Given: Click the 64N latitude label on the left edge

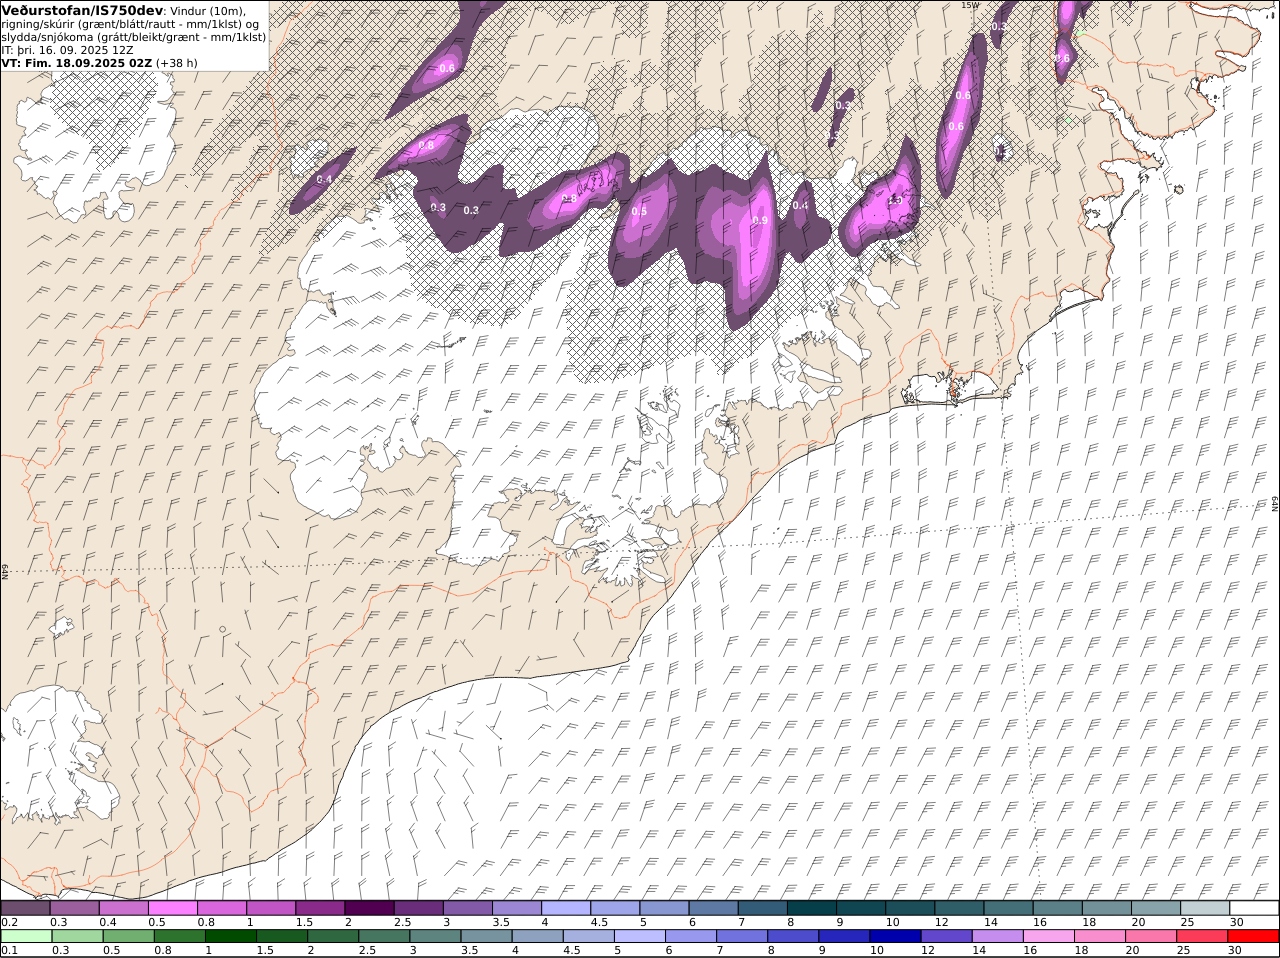Looking at the screenshot, I should click(x=5, y=572).
